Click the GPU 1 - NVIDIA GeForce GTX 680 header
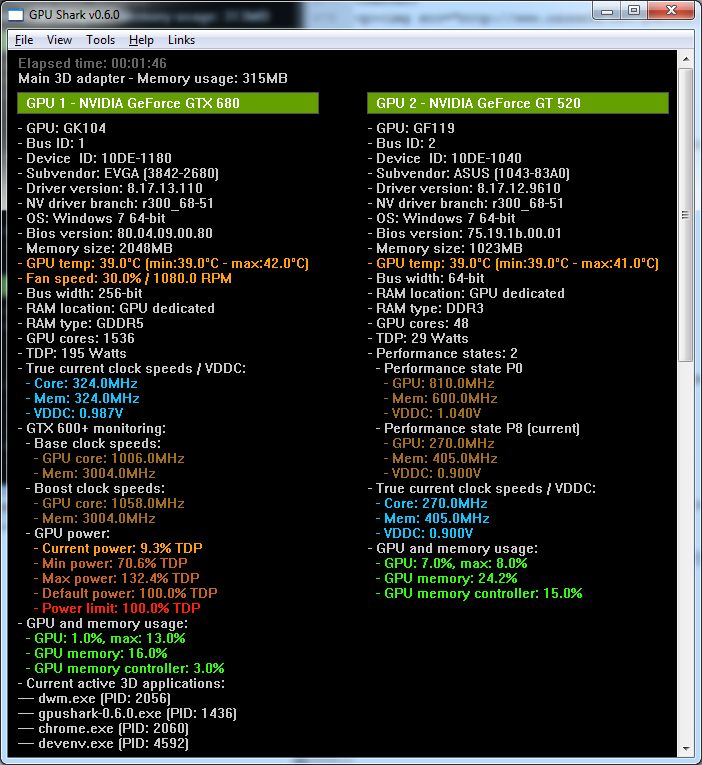The width and height of the screenshot is (702, 765). click(x=168, y=103)
